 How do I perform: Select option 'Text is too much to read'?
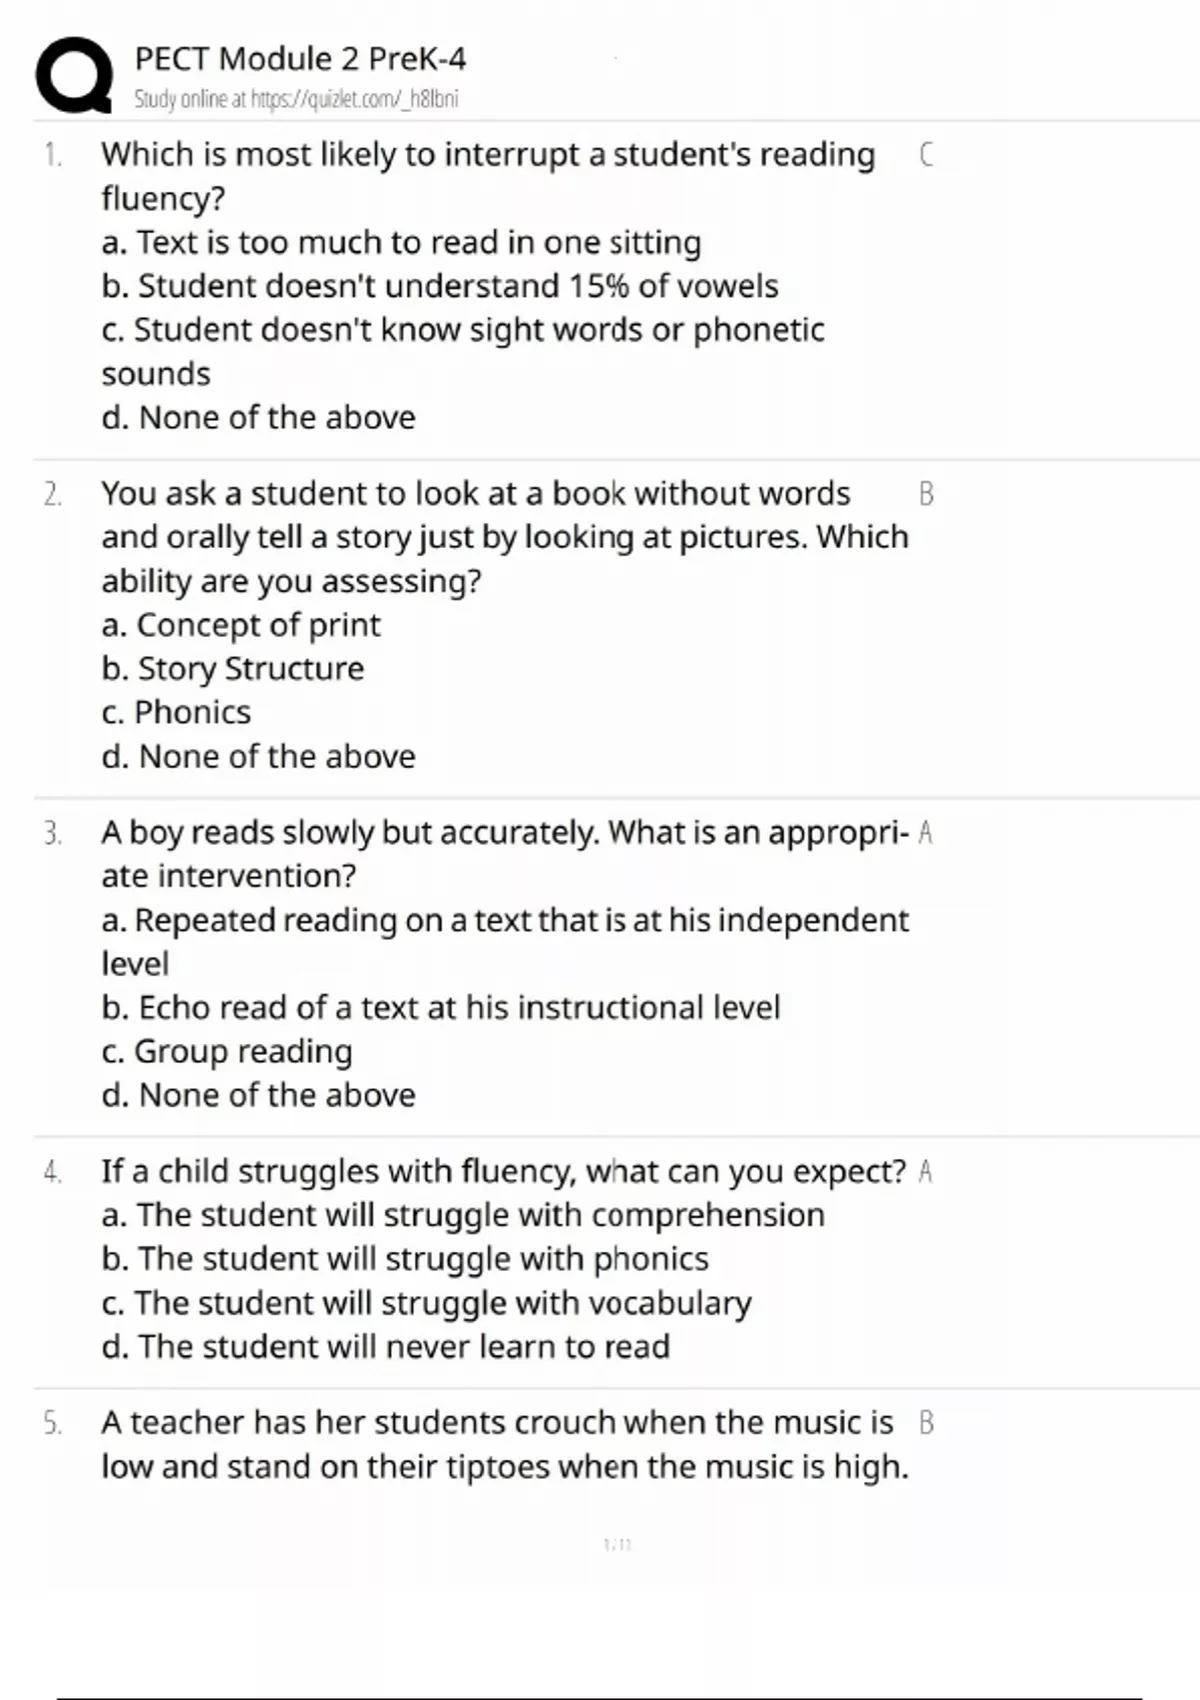401,242
